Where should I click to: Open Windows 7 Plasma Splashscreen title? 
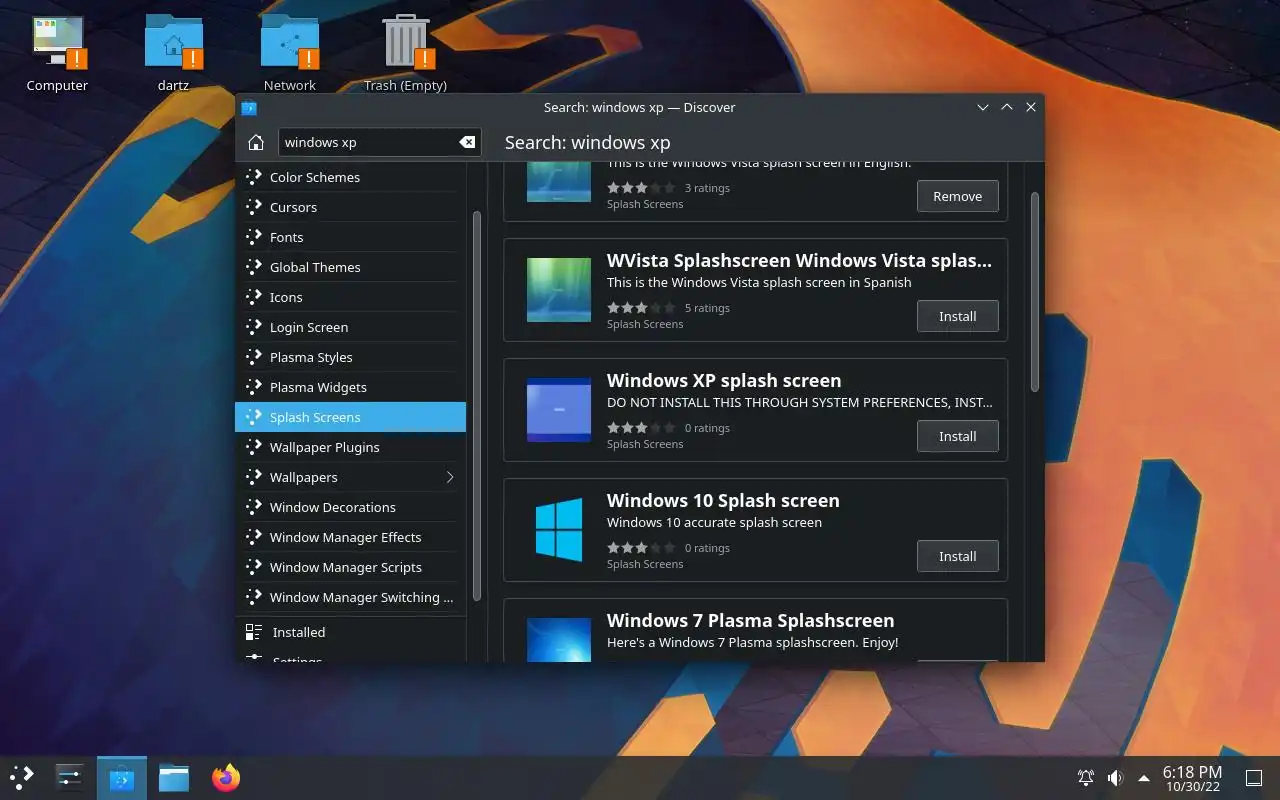point(750,620)
